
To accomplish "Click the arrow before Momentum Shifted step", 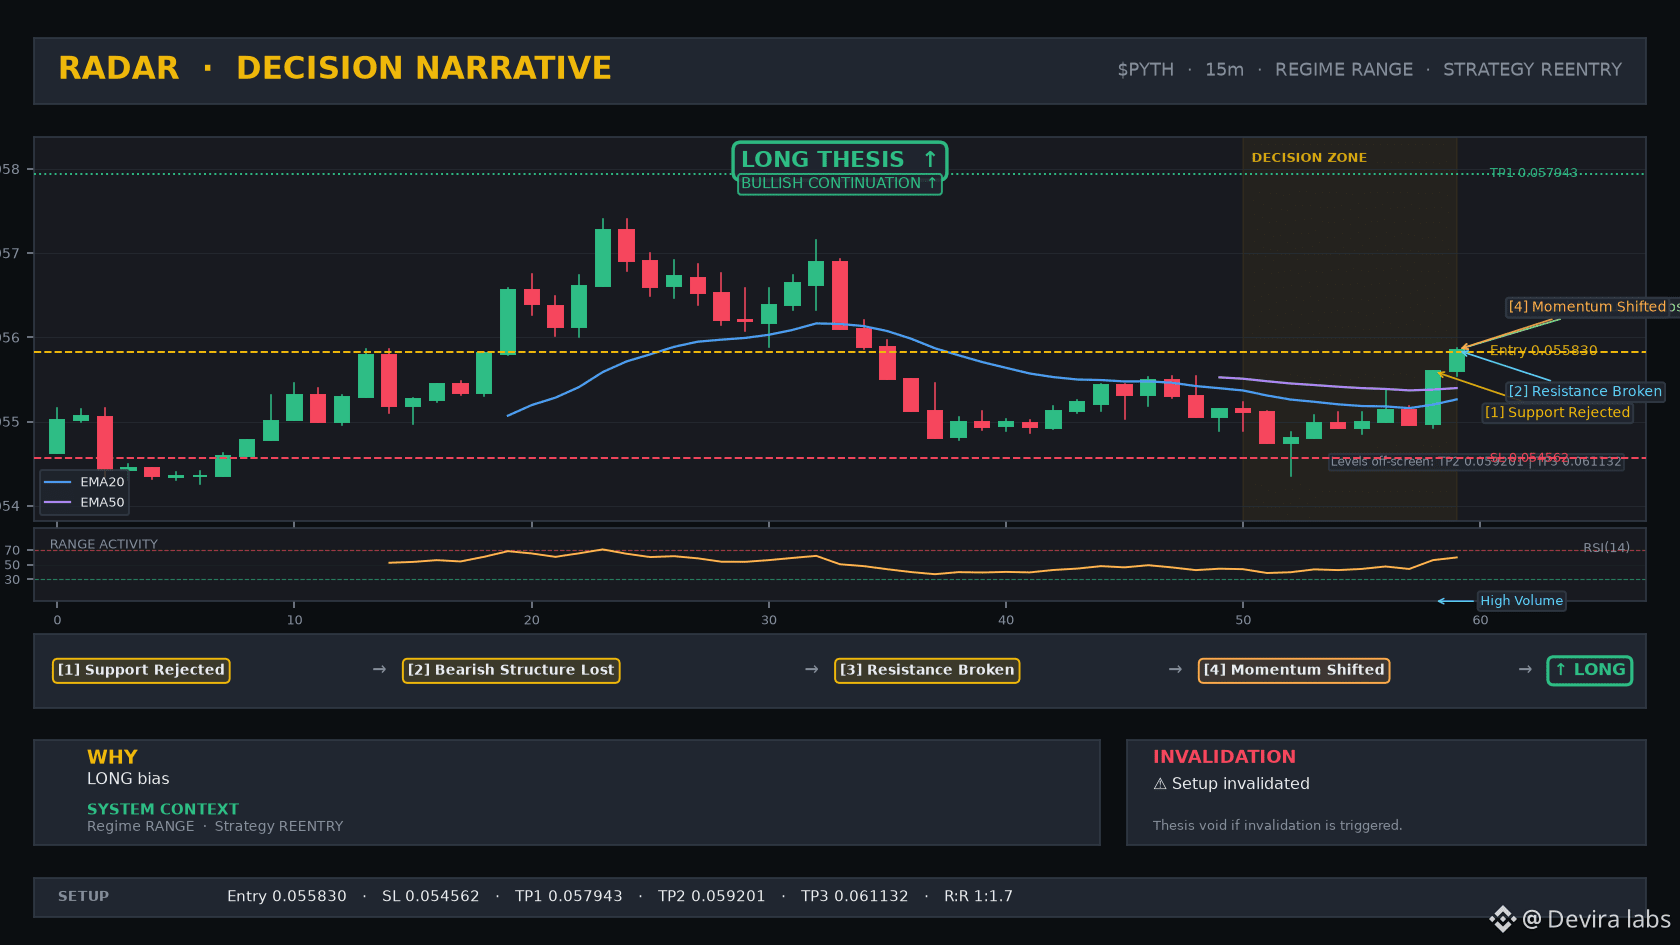I will tap(1176, 669).
